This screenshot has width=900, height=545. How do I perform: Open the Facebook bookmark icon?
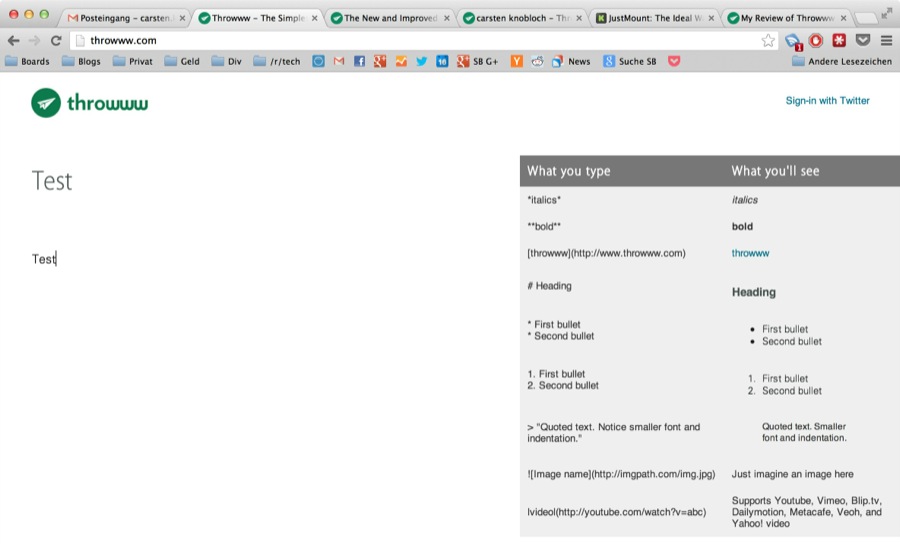[x=359, y=61]
